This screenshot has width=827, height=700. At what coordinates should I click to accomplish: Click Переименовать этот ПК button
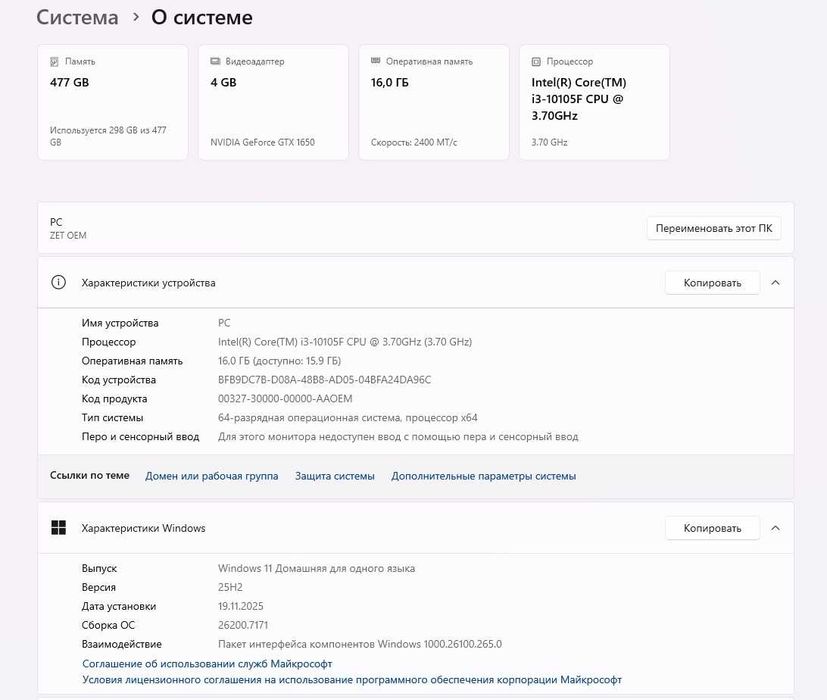click(x=714, y=228)
